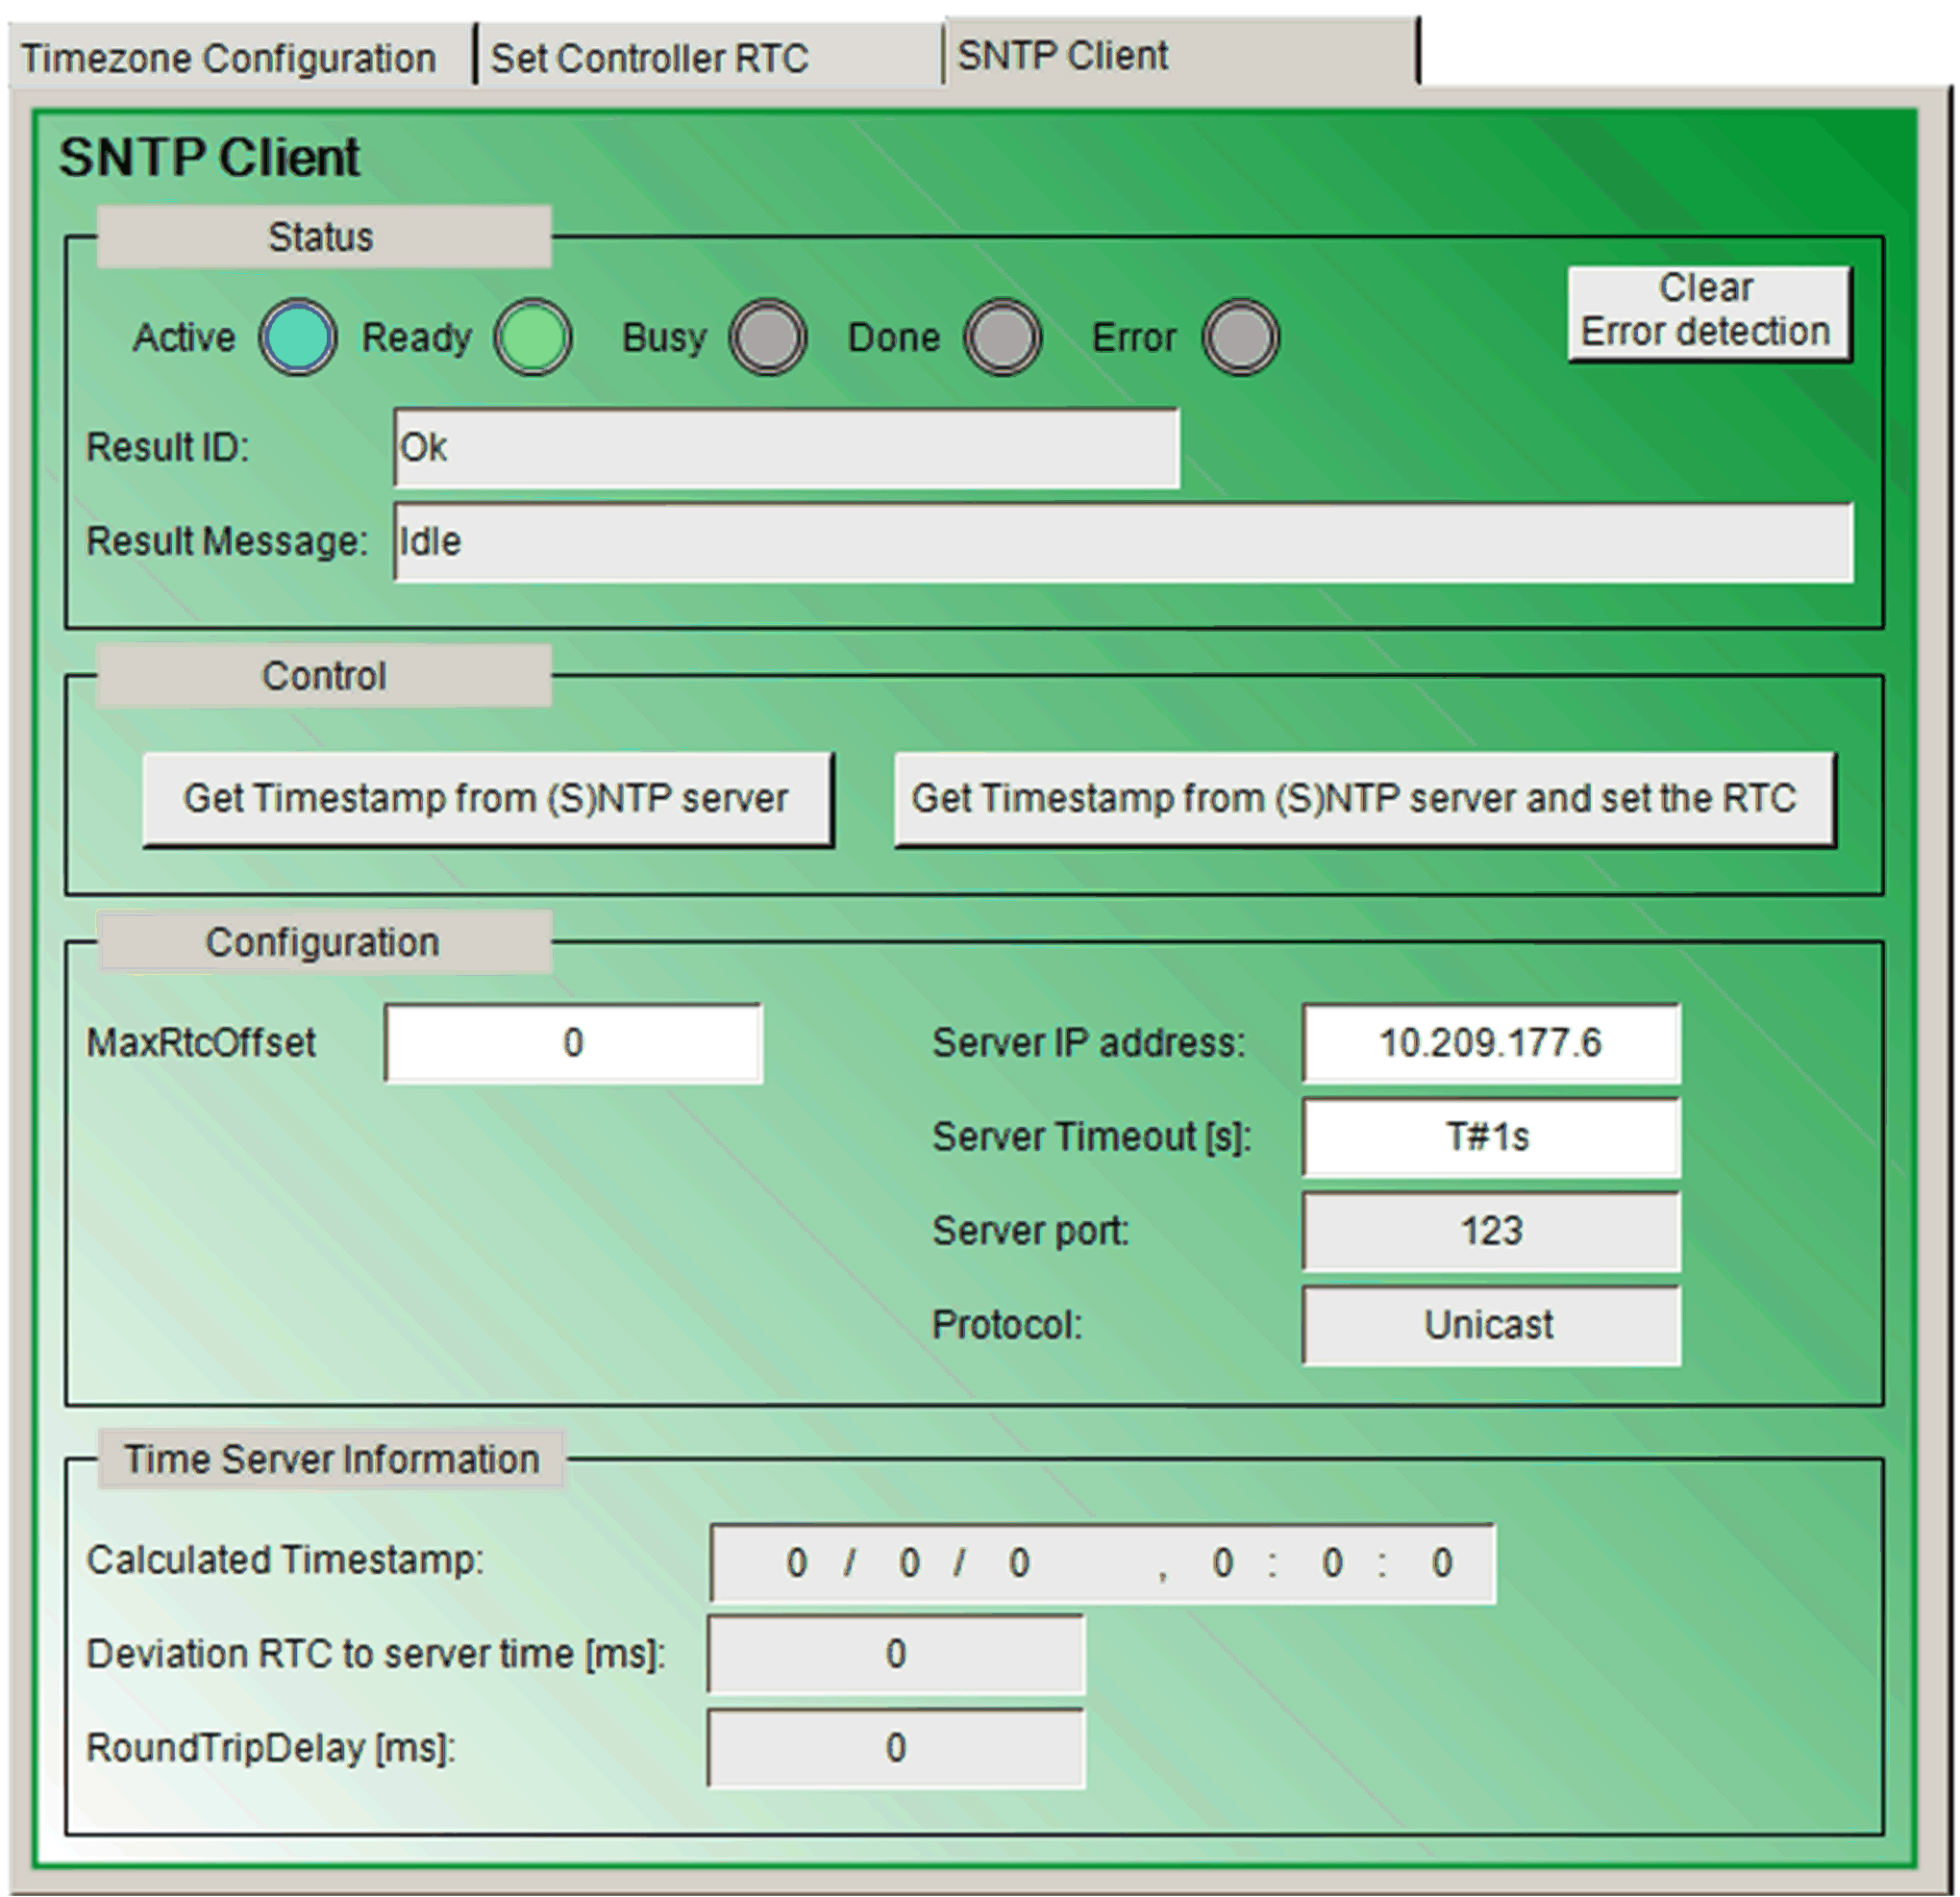Click the Protocol label
The height and width of the screenshot is (1897, 1960).
point(1007,1325)
